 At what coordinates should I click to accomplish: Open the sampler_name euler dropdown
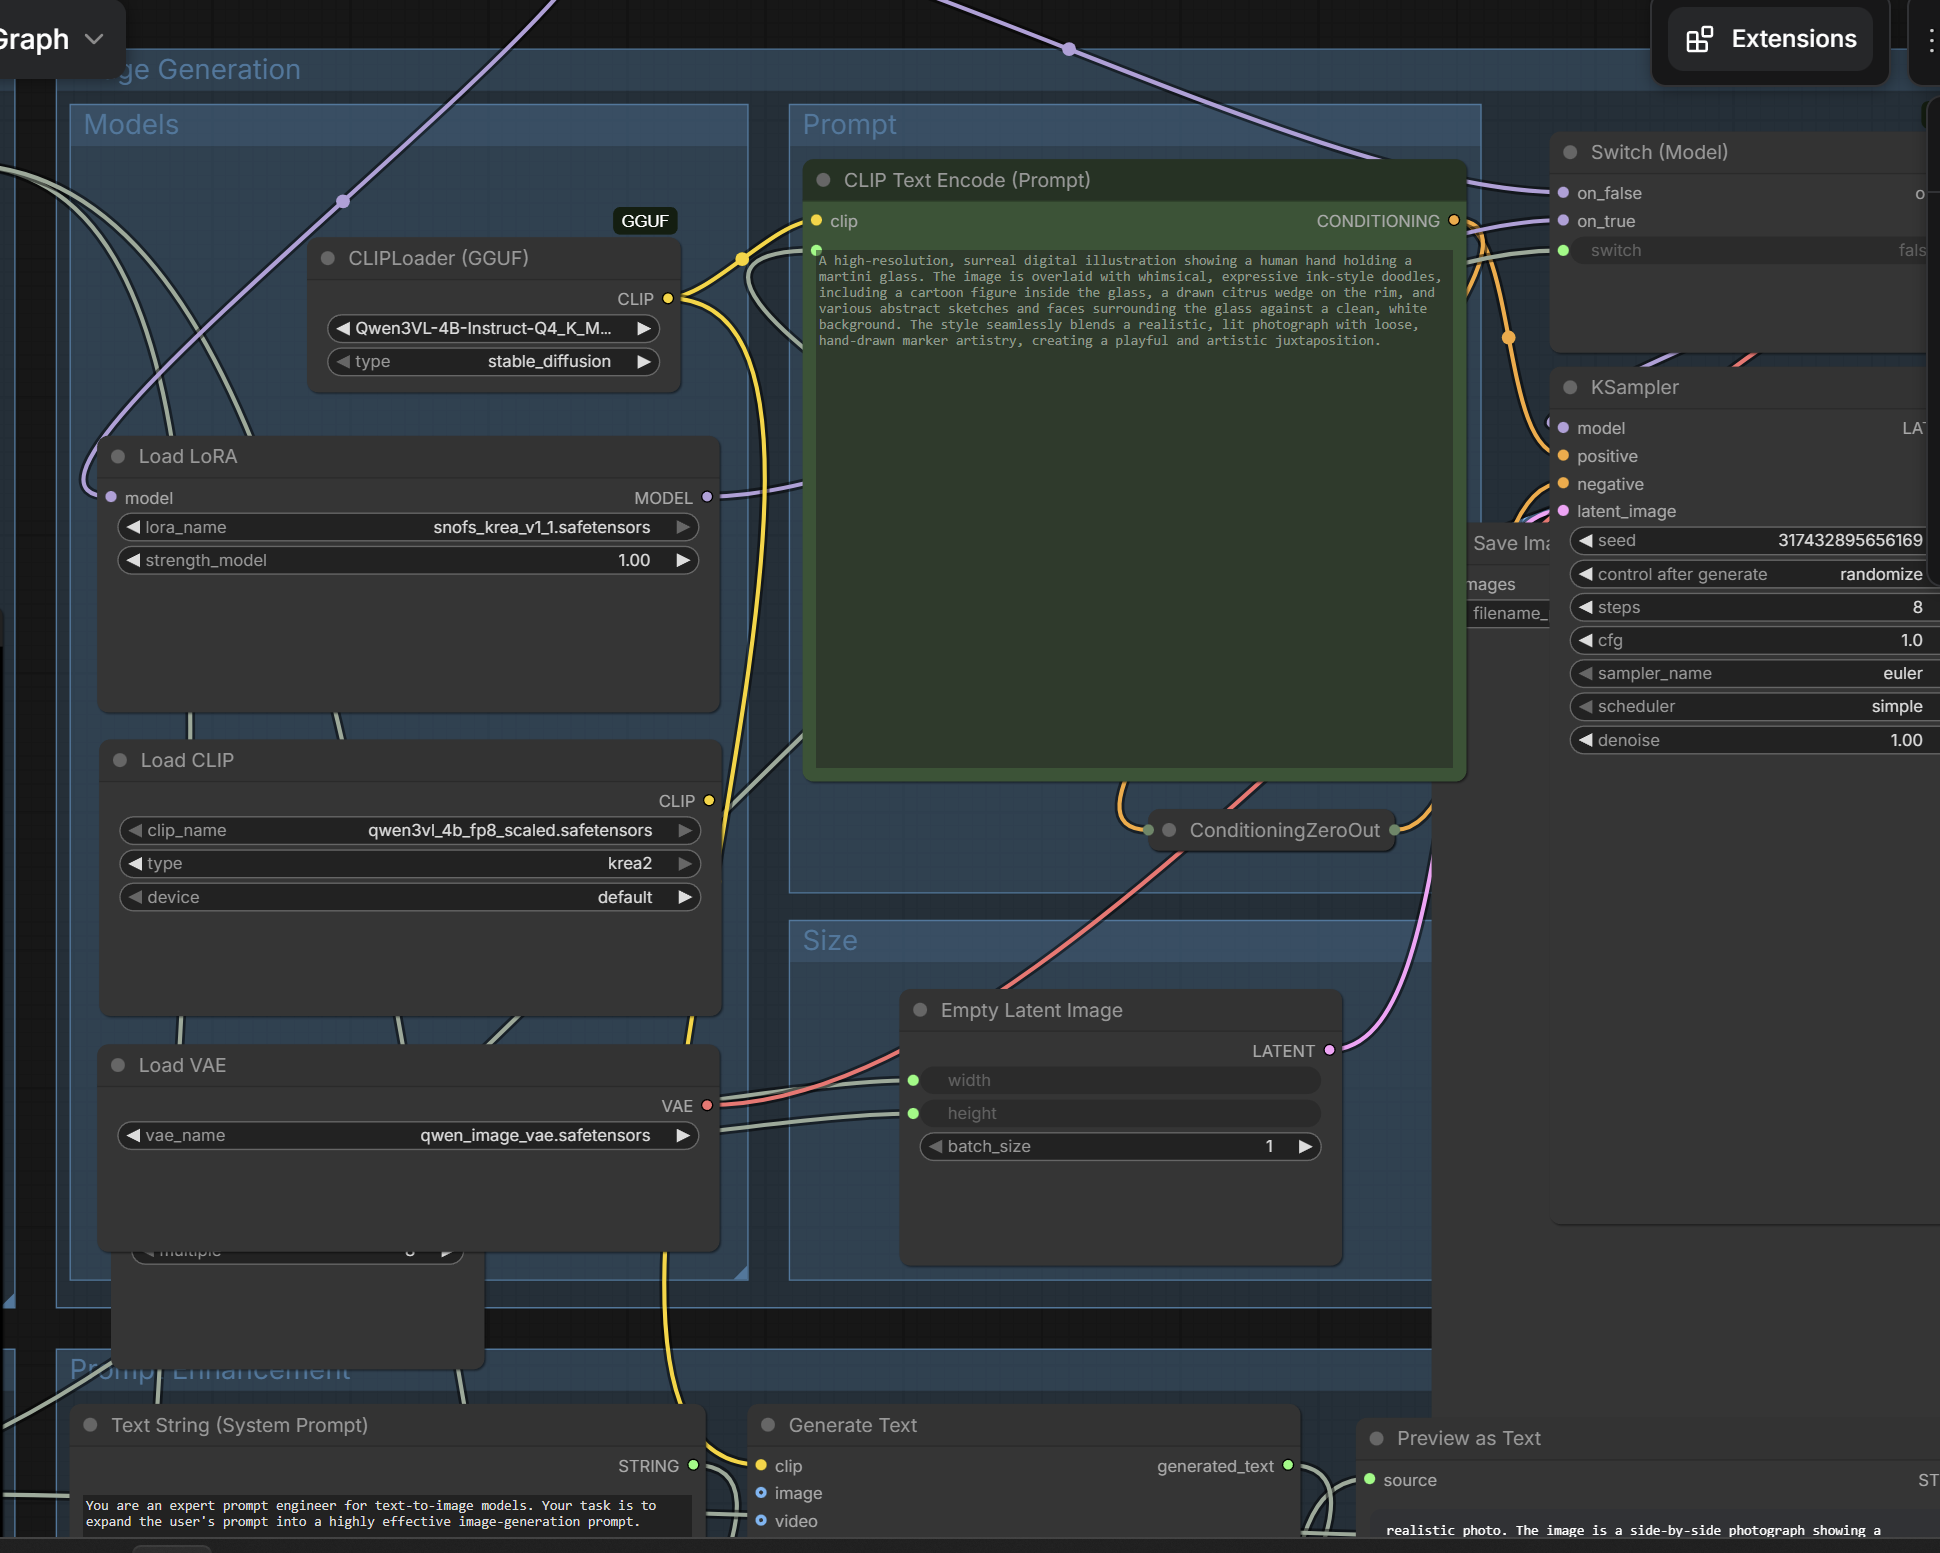(1754, 673)
